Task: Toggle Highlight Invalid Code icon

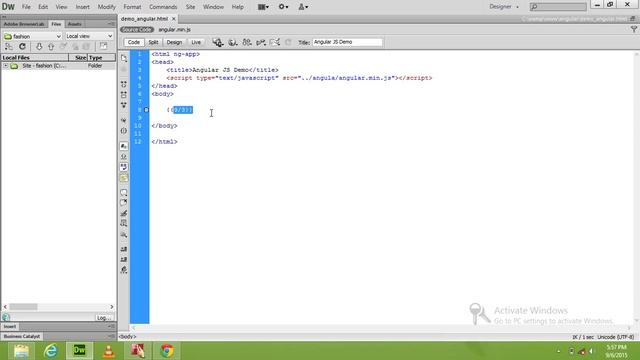Action: (124, 157)
